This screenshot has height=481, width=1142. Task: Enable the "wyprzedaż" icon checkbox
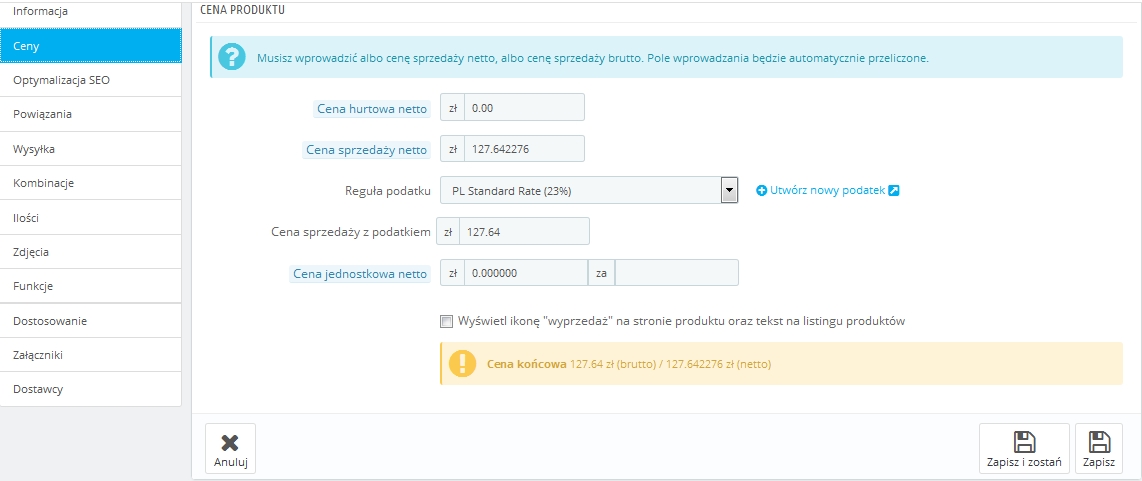point(446,321)
